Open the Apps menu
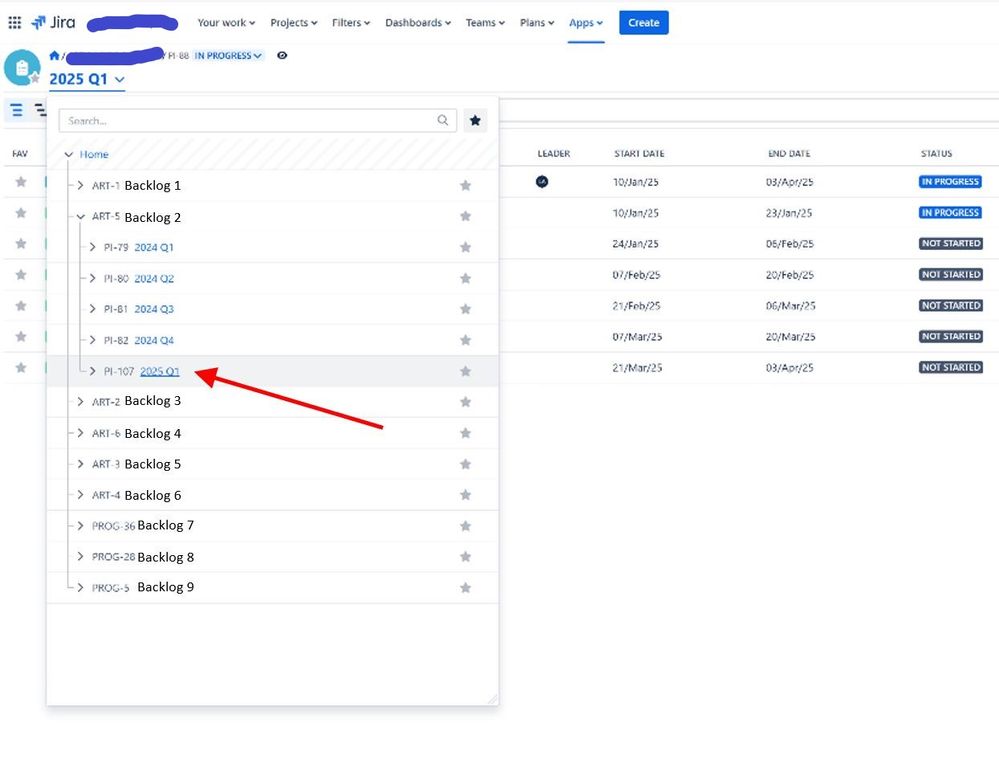Screen dimensions: 999x765 pos(586,23)
